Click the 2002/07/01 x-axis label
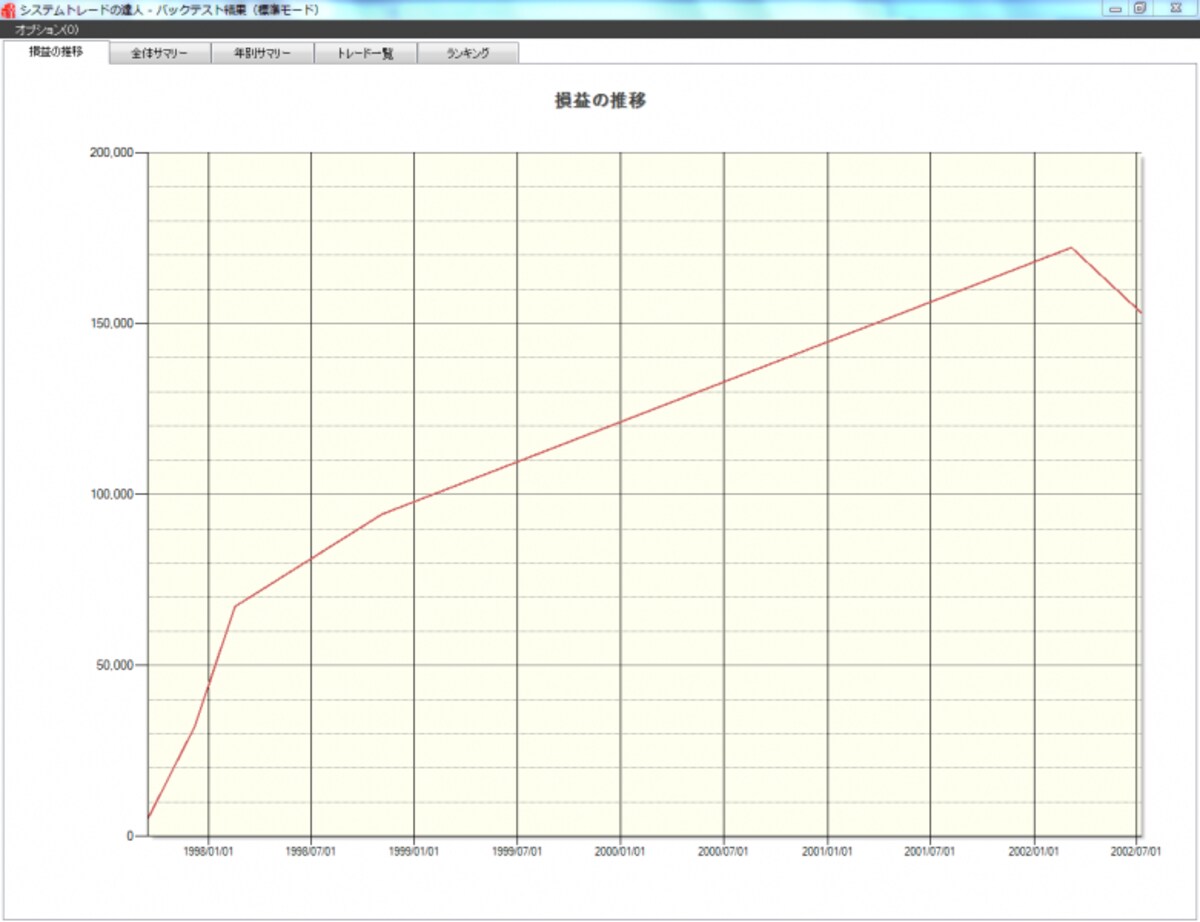Image resolution: width=1200 pixels, height=922 pixels. click(x=1137, y=851)
